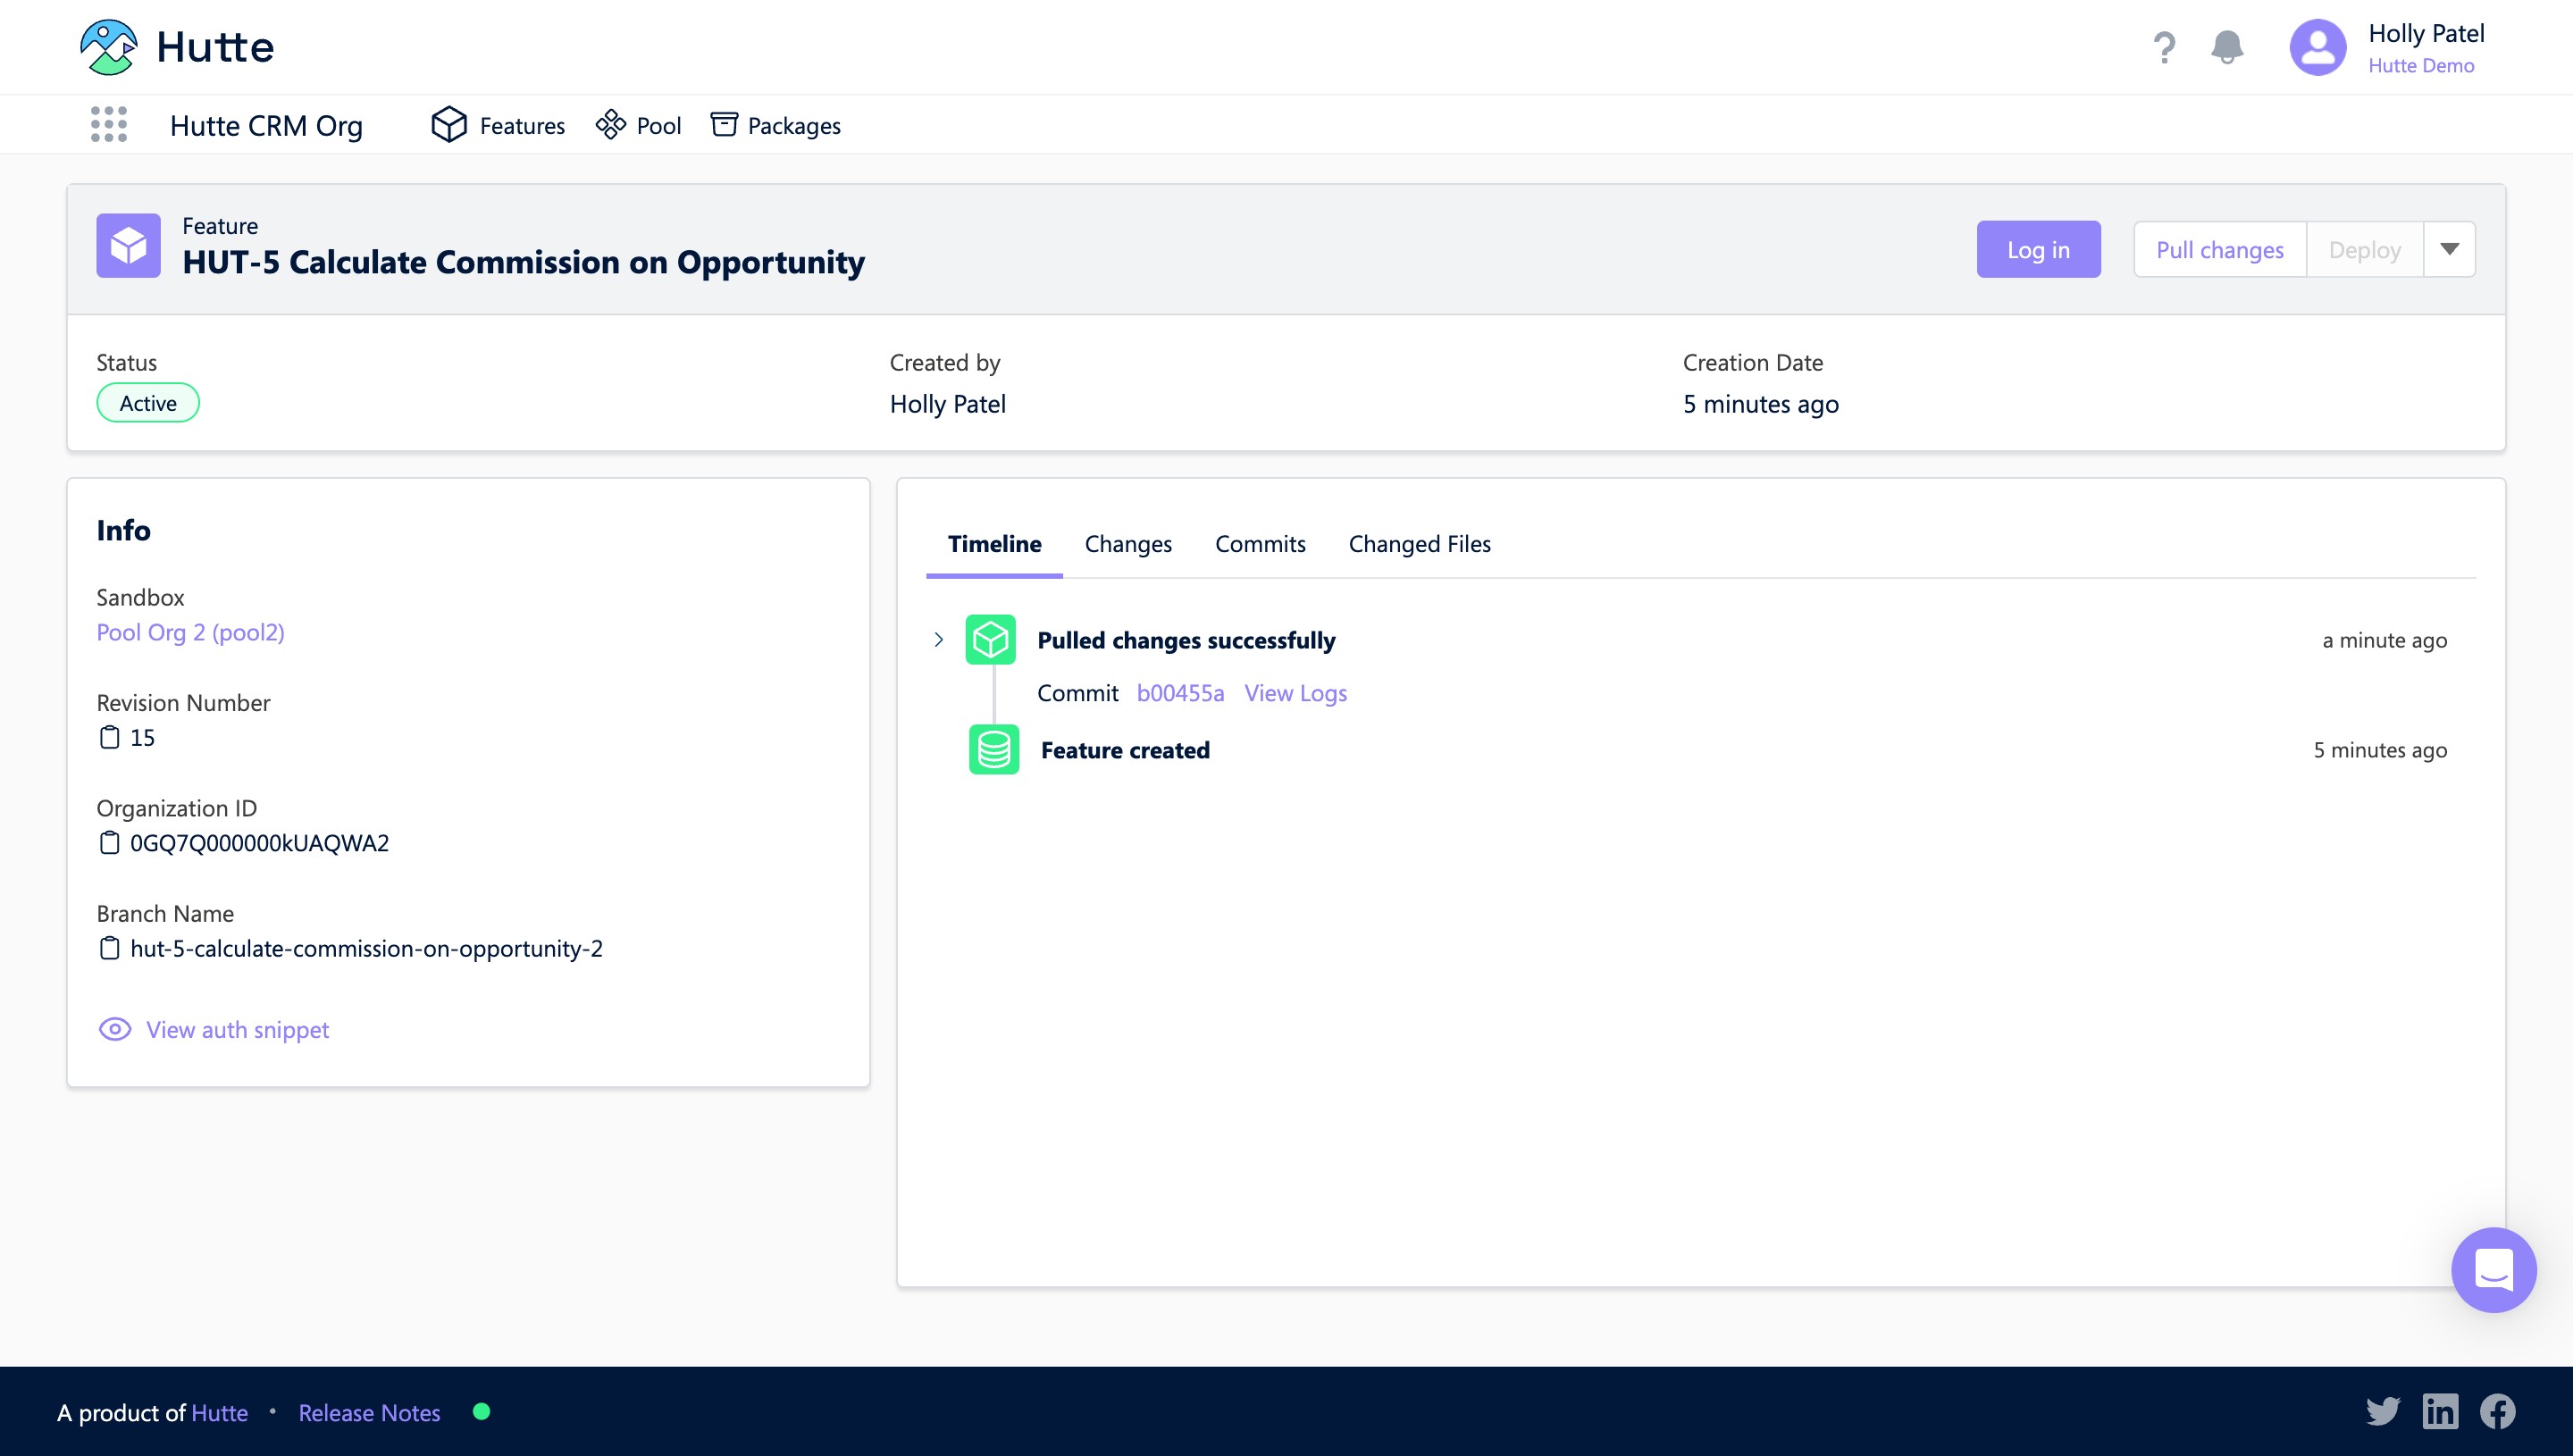The width and height of the screenshot is (2573, 1456).
Task: Open commit b00455a link
Action: [x=1179, y=693]
